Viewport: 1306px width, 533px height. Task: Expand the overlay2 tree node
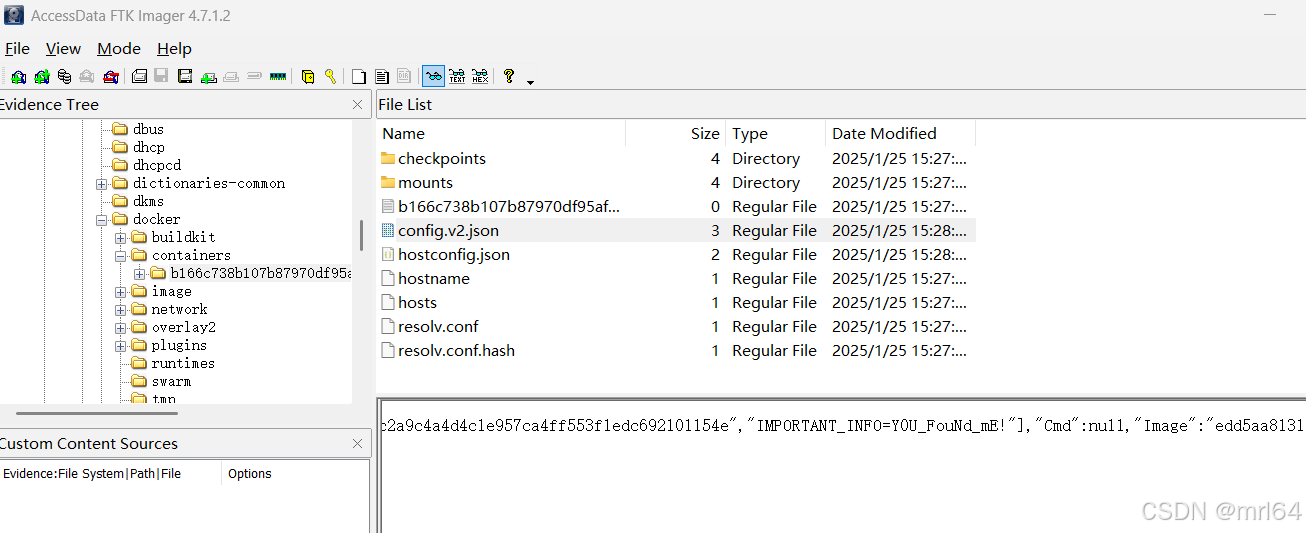point(120,328)
